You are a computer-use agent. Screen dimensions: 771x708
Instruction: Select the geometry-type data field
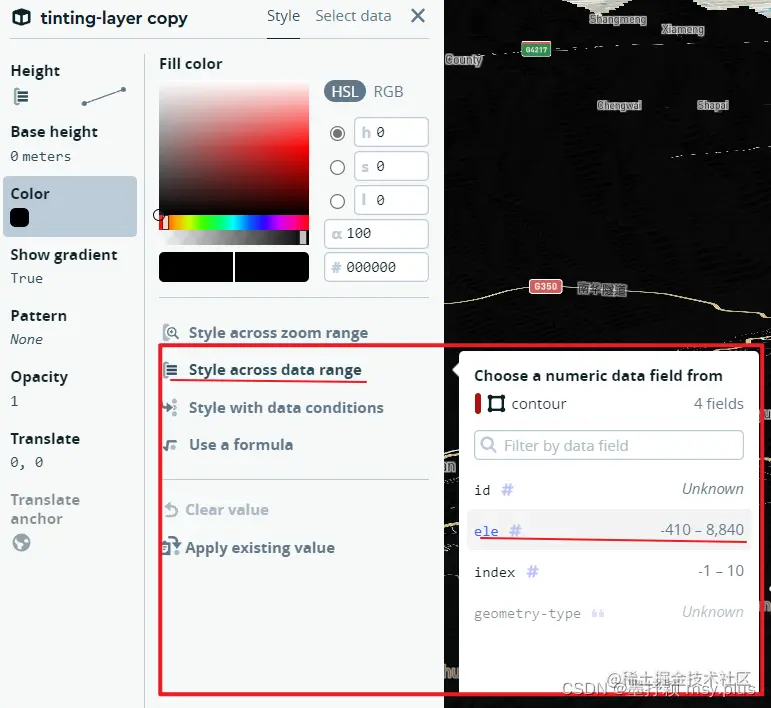pyautogui.click(x=609, y=613)
